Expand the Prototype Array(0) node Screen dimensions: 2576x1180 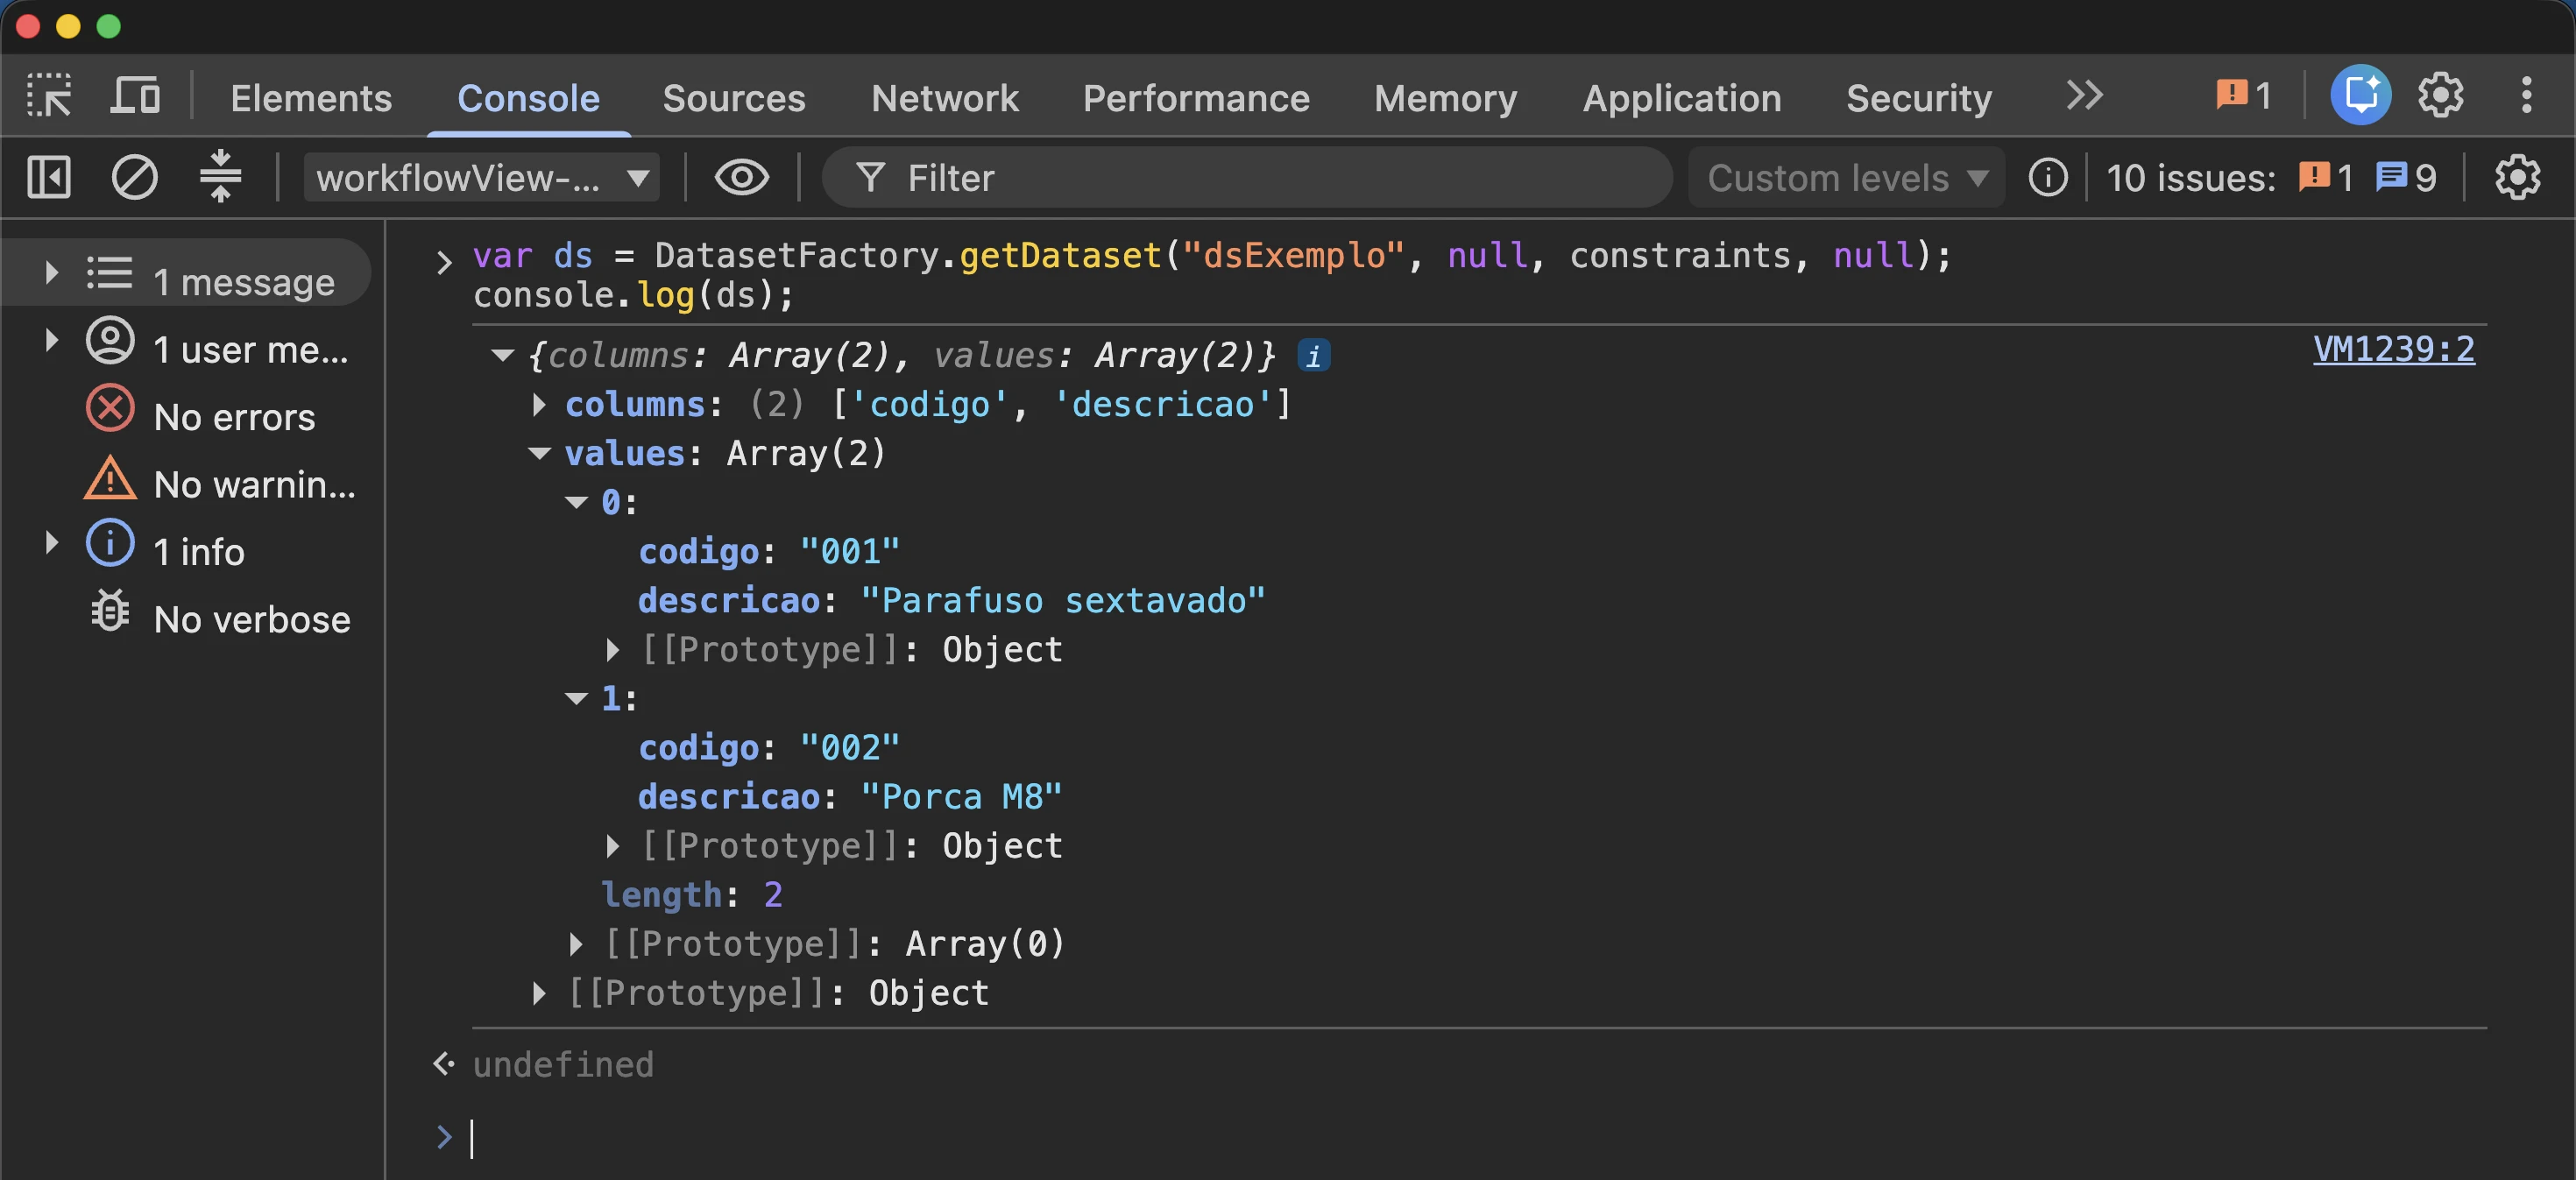click(x=575, y=944)
